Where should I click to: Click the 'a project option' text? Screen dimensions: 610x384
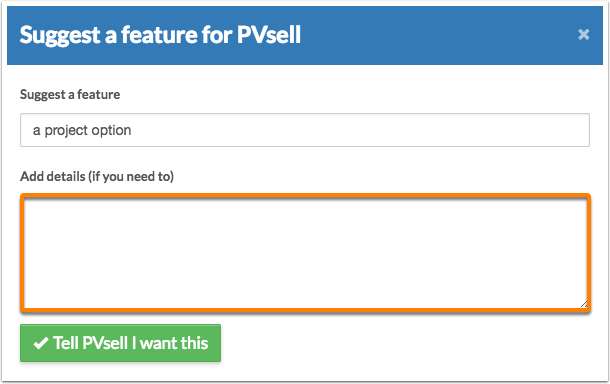pos(82,130)
